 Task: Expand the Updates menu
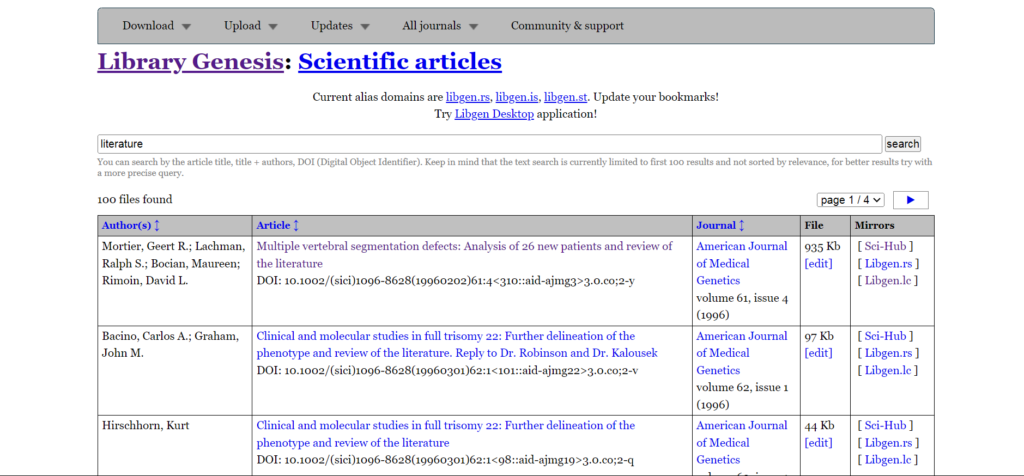point(340,26)
